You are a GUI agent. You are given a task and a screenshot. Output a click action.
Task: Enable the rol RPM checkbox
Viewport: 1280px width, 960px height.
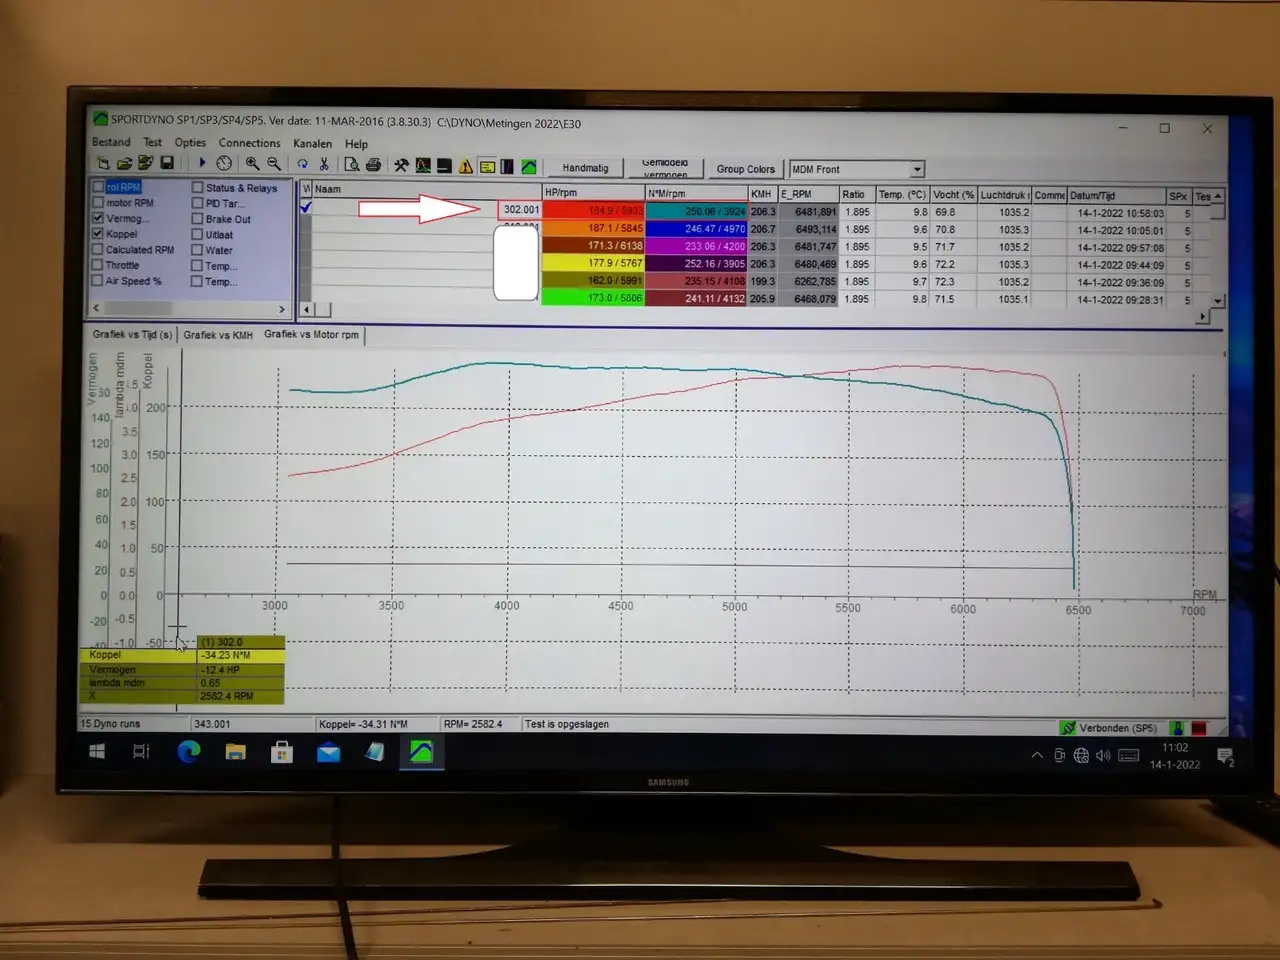[x=98, y=187]
